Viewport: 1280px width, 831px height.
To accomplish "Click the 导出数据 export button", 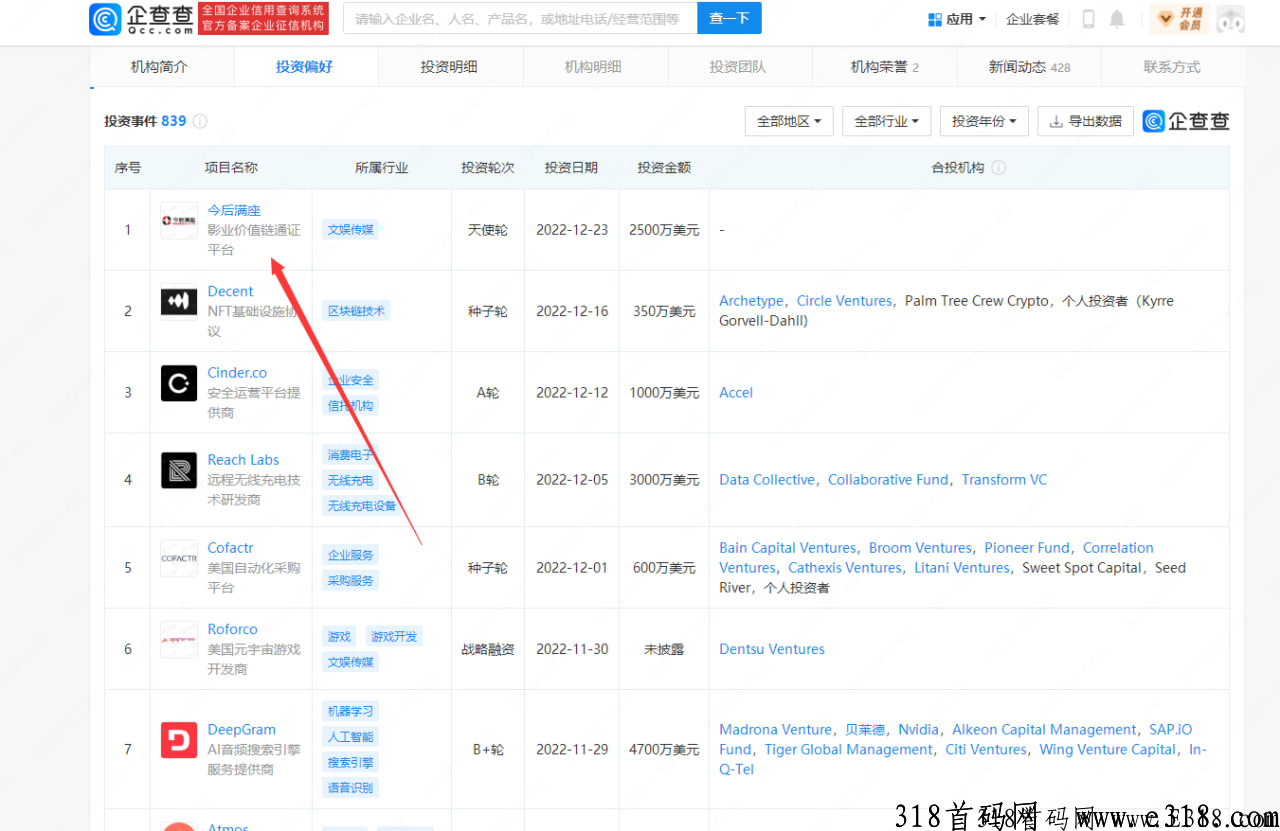I will [x=1086, y=121].
